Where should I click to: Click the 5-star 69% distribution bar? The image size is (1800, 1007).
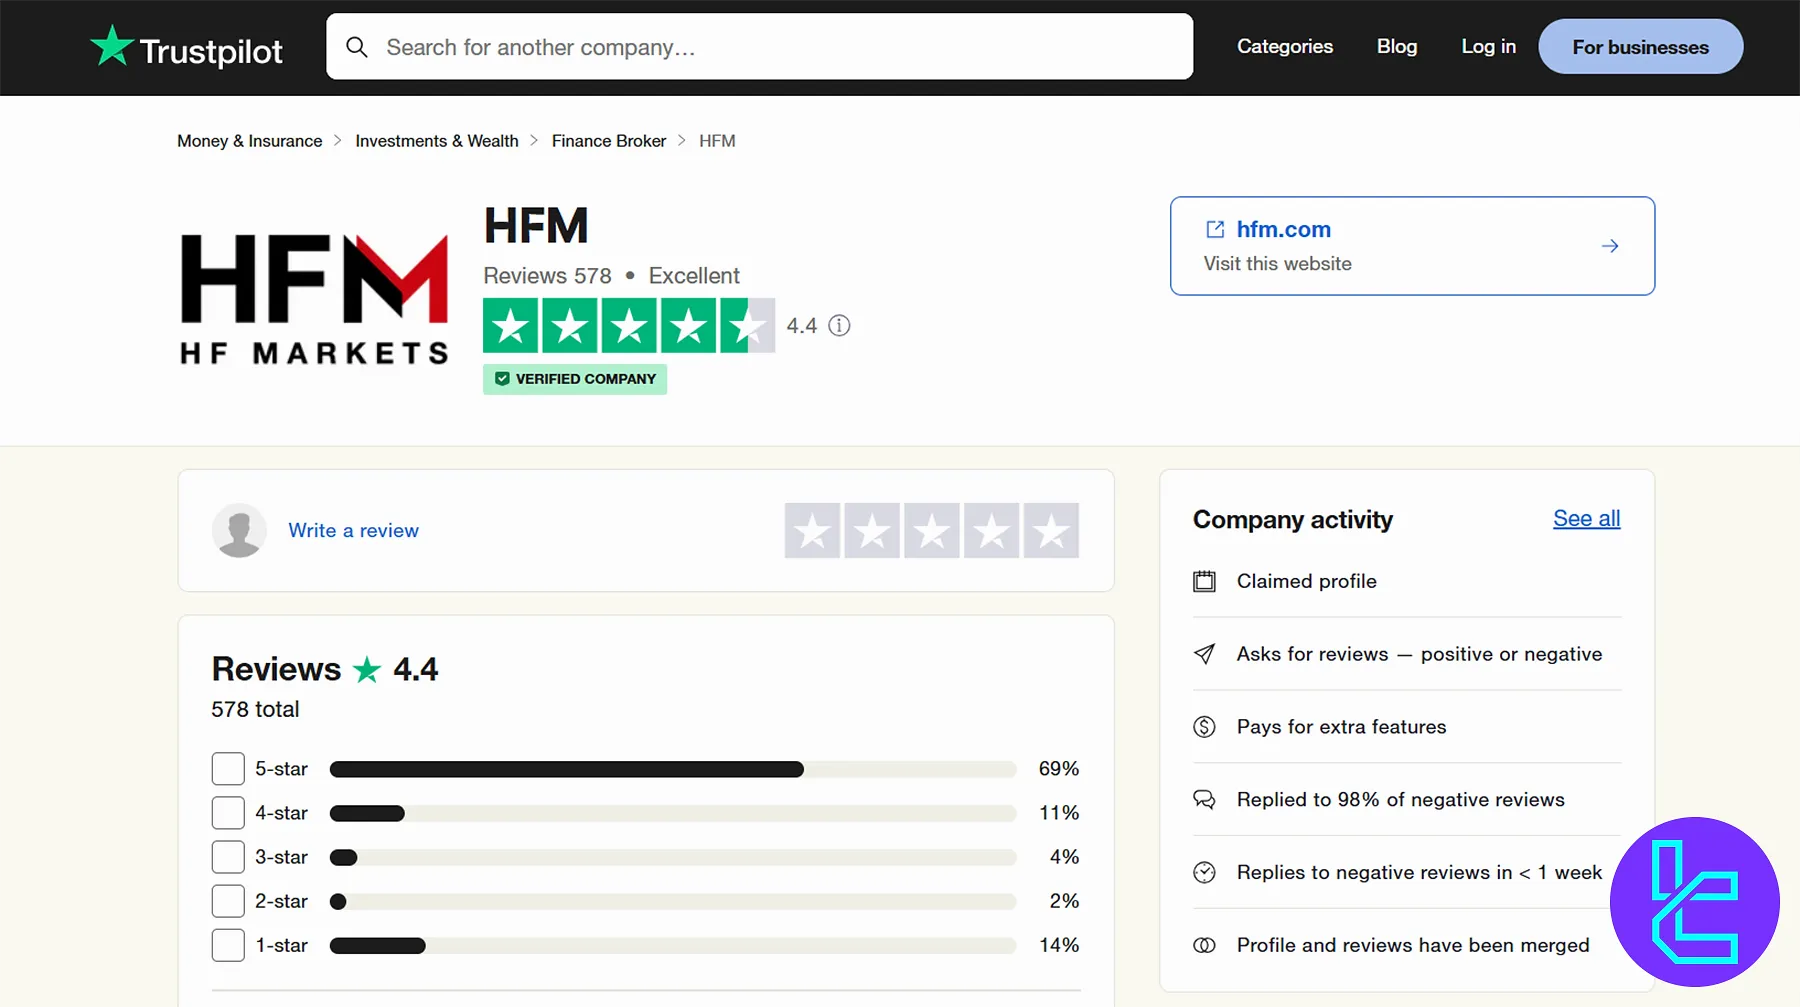pyautogui.click(x=673, y=769)
